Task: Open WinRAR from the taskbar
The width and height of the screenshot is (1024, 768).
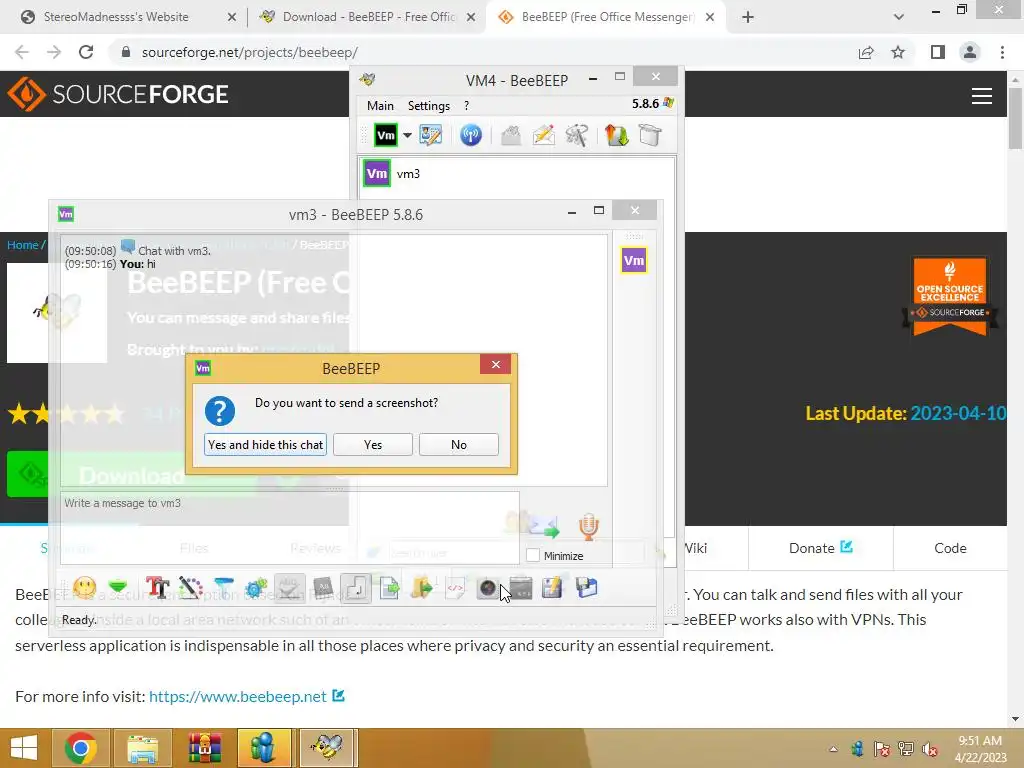Action: point(204,748)
